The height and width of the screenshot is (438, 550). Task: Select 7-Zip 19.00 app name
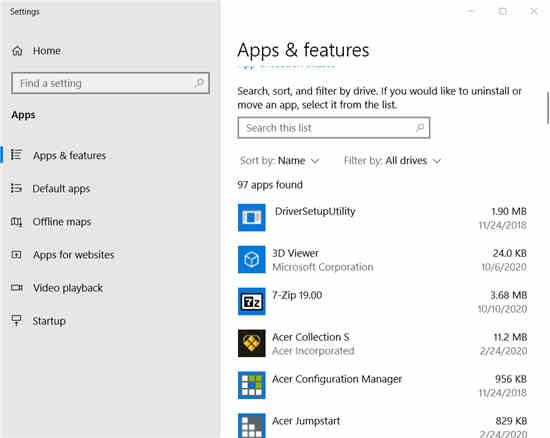click(297, 295)
